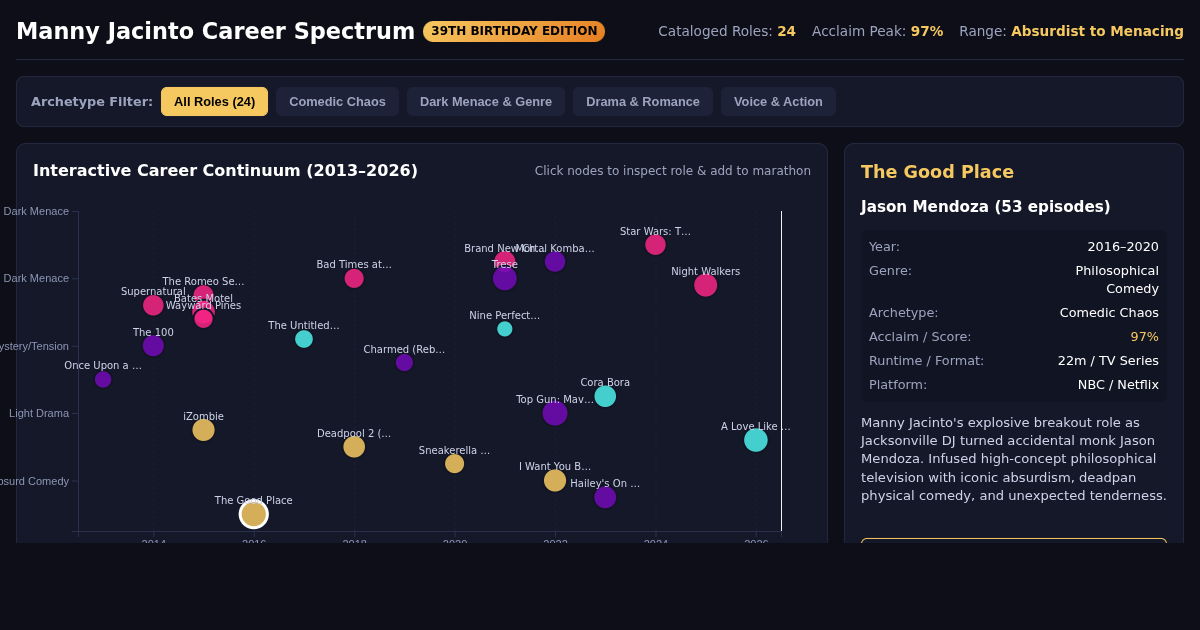Click the 39TH BIRTHDAY EDITION badge
This screenshot has width=1200, height=630.
(514, 31)
